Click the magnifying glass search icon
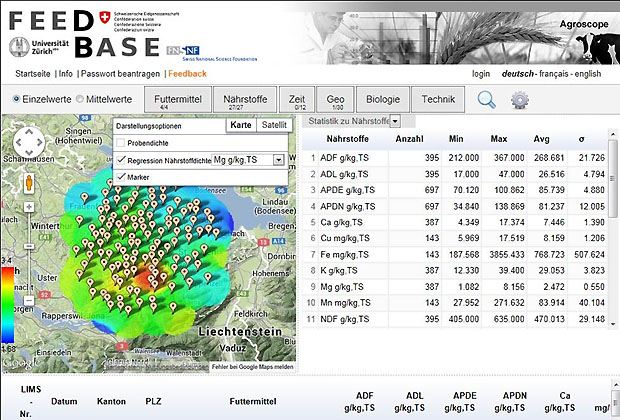 487,99
